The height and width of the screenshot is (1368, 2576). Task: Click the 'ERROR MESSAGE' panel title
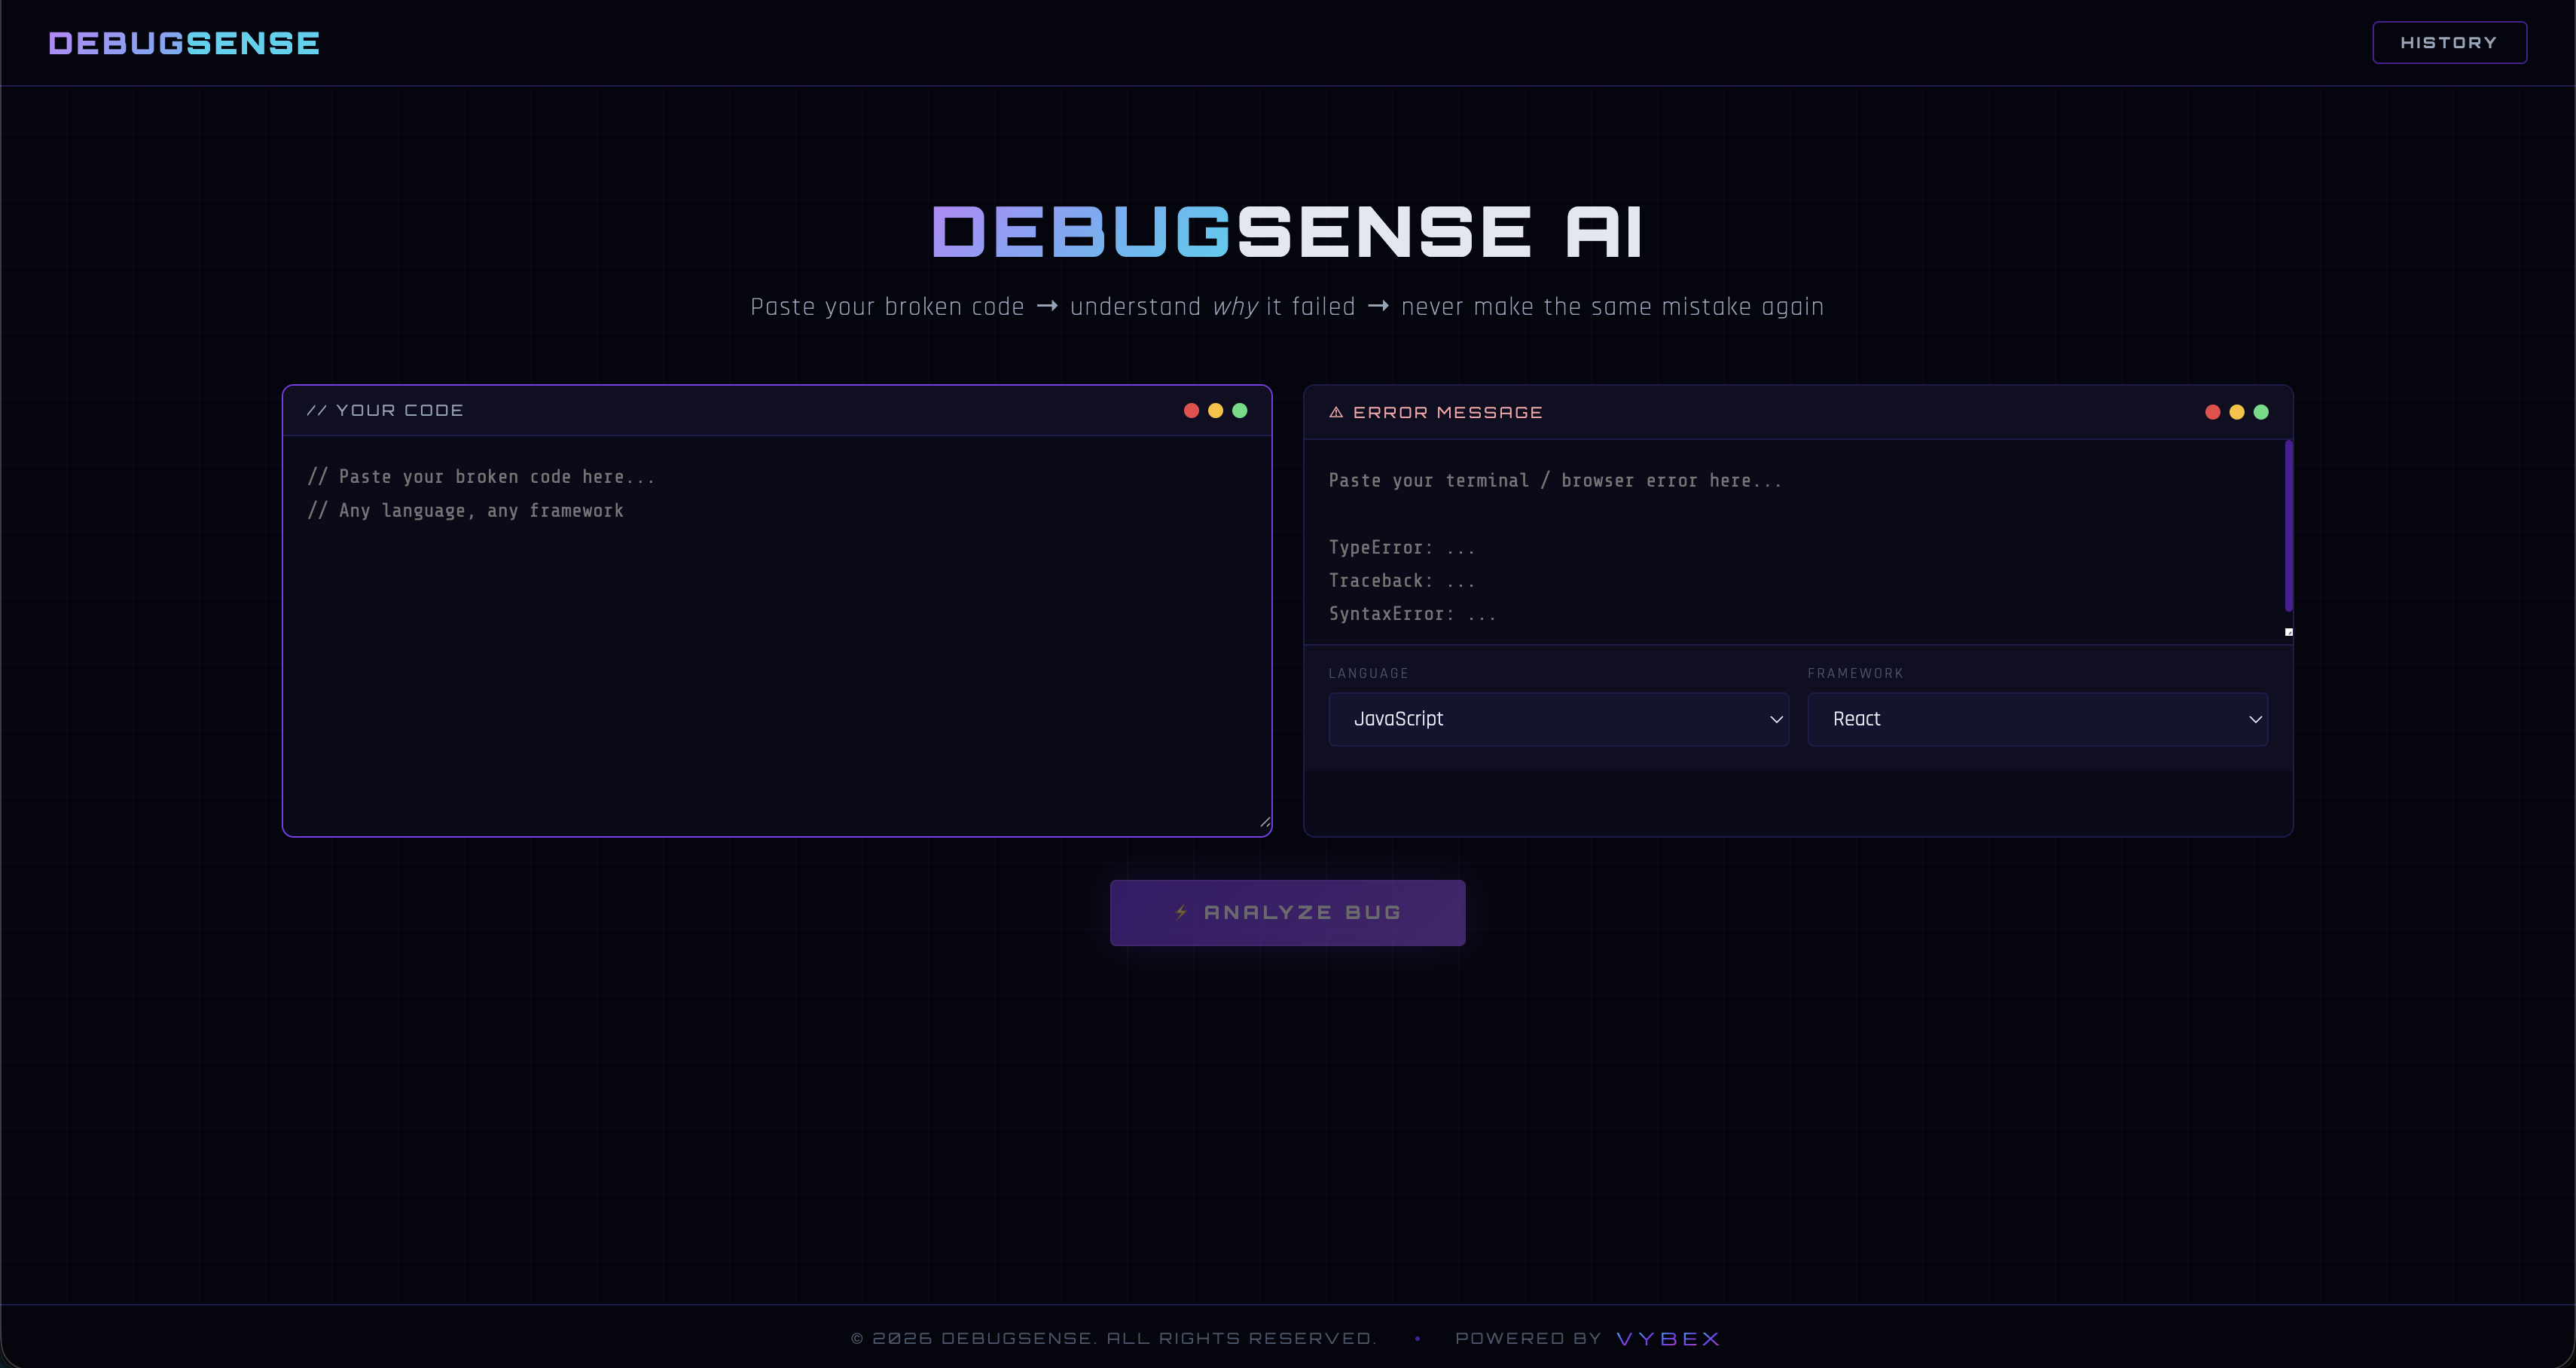1447,412
